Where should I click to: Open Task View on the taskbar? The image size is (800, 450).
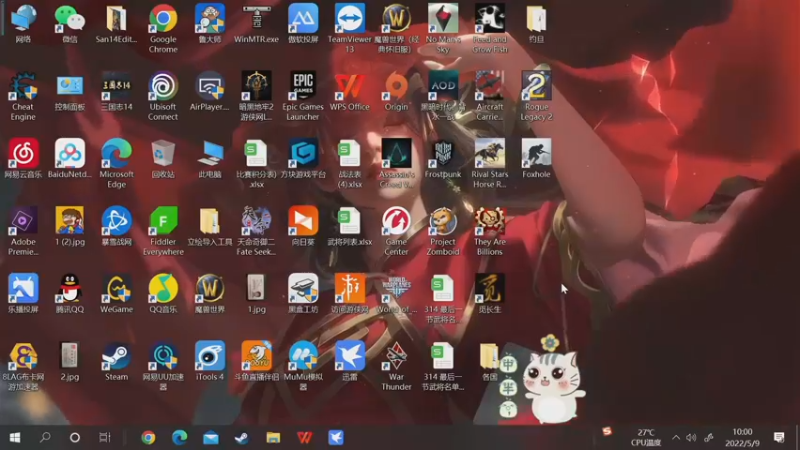105,437
